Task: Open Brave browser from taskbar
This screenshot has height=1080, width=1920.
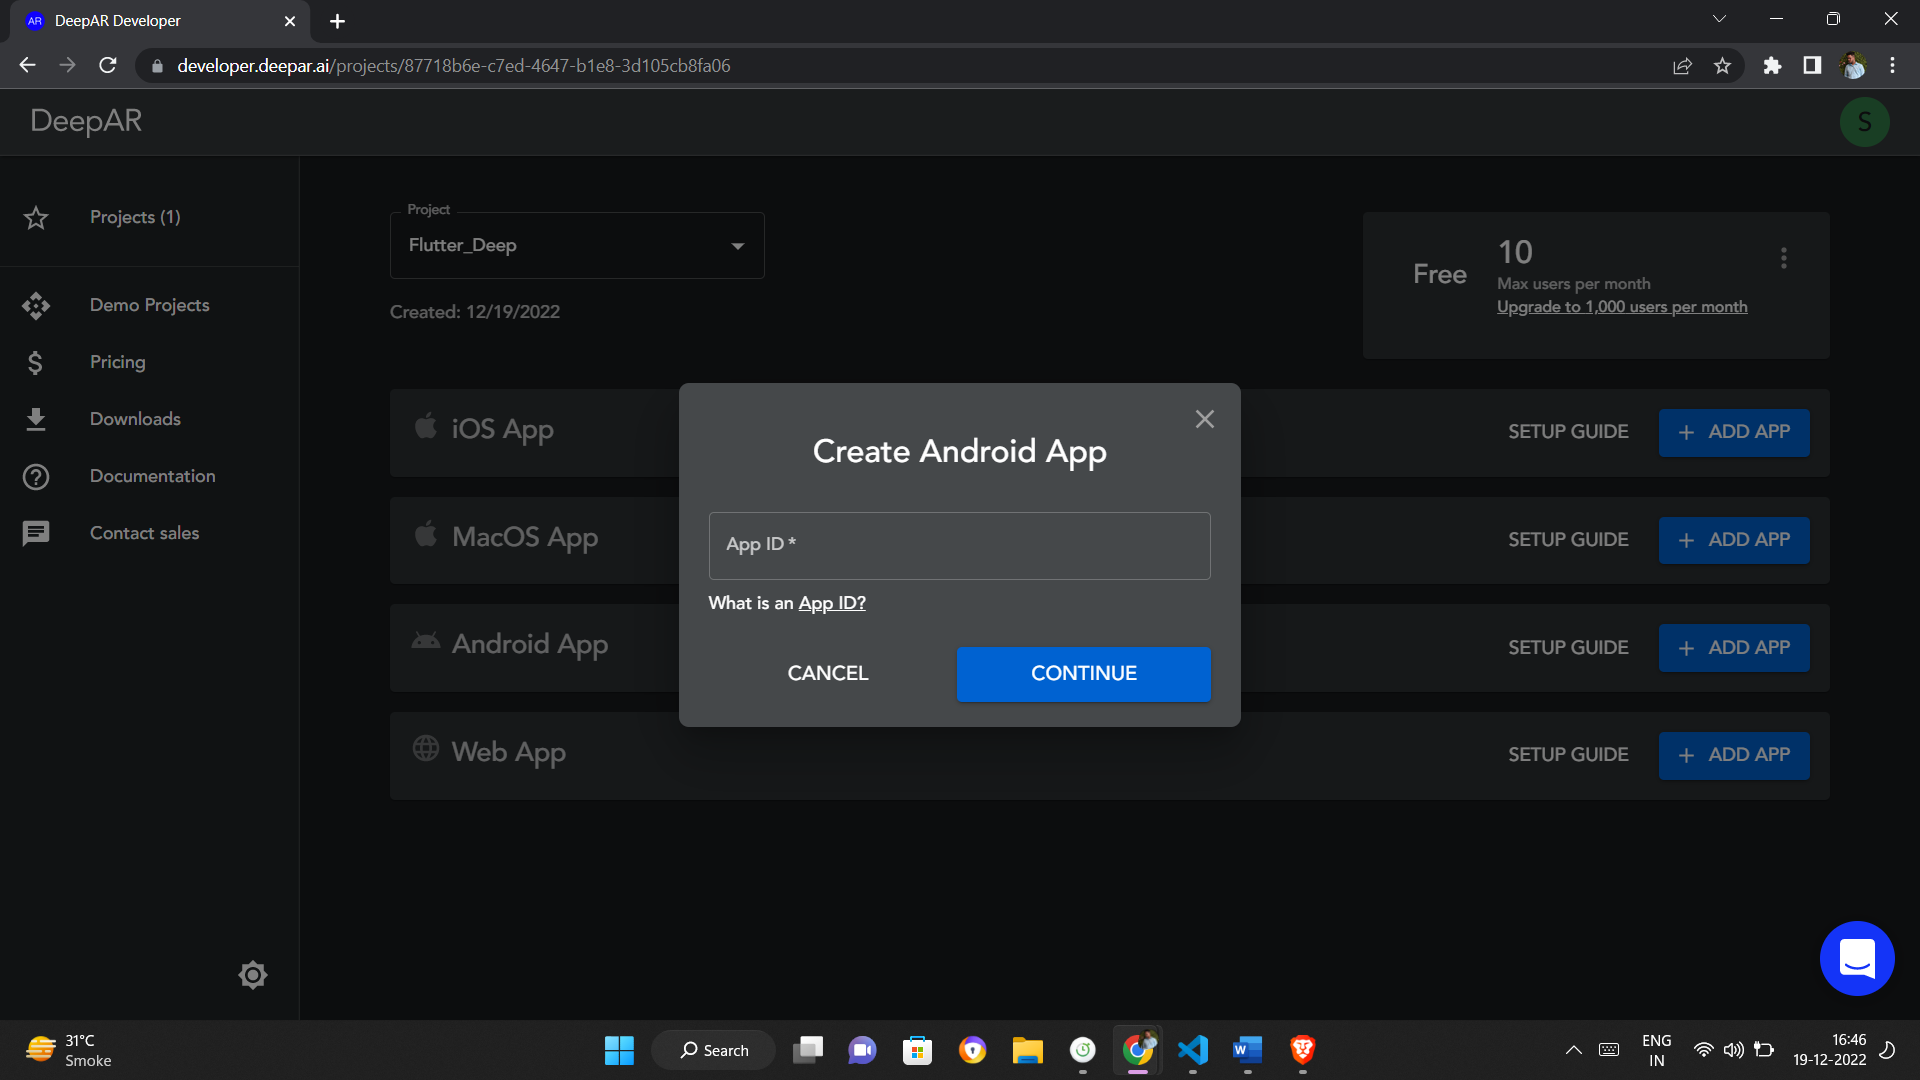Action: (x=1302, y=1050)
